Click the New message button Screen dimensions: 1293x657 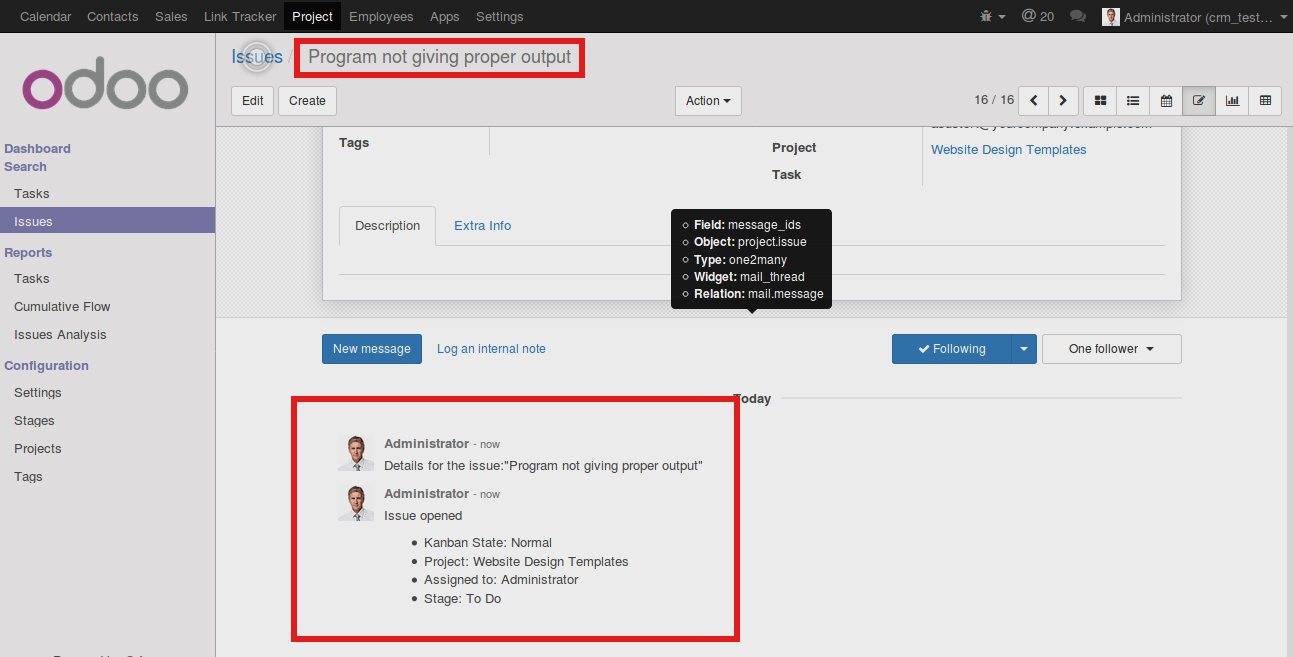[x=372, y=349]
